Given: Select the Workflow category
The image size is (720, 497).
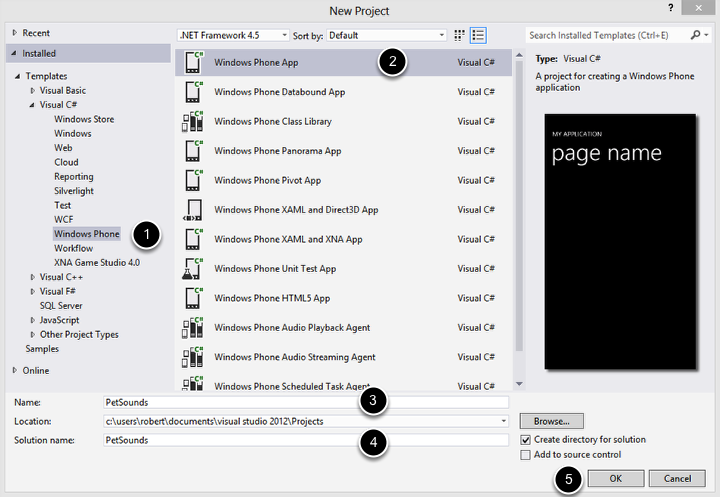Looking at the screenshot, I should [x=73, y=248].
